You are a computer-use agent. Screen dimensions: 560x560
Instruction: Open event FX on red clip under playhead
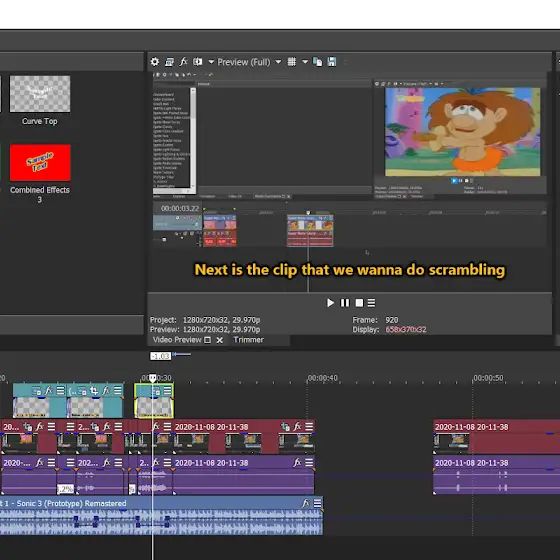tap(156, 426)
